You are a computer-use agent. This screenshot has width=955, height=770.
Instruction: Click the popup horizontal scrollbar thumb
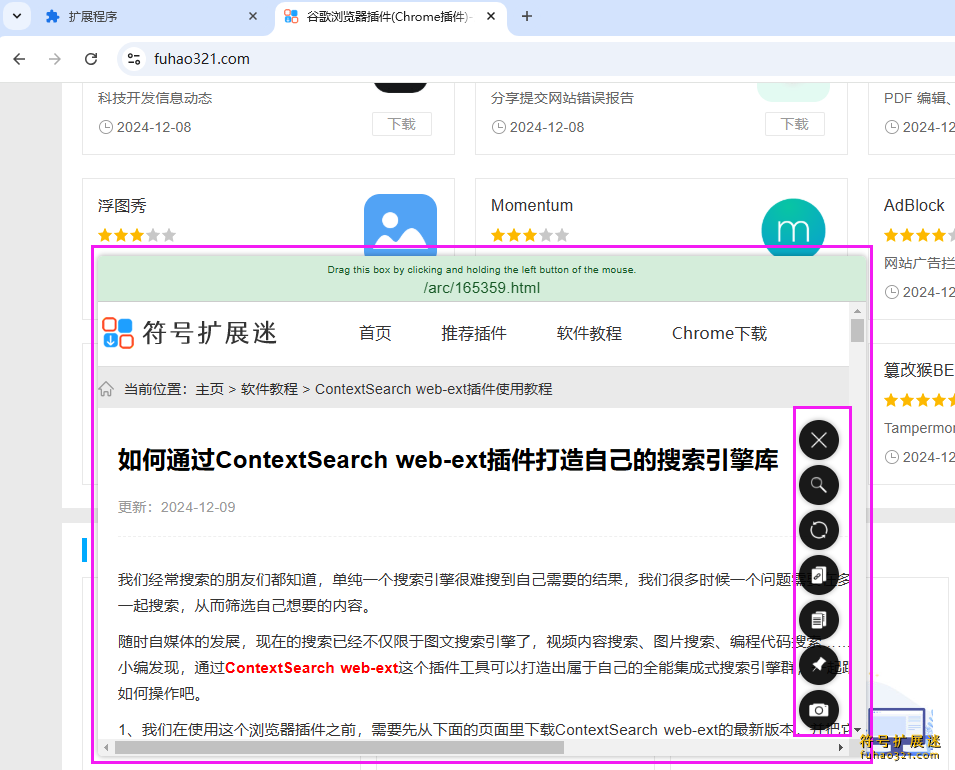339,747
